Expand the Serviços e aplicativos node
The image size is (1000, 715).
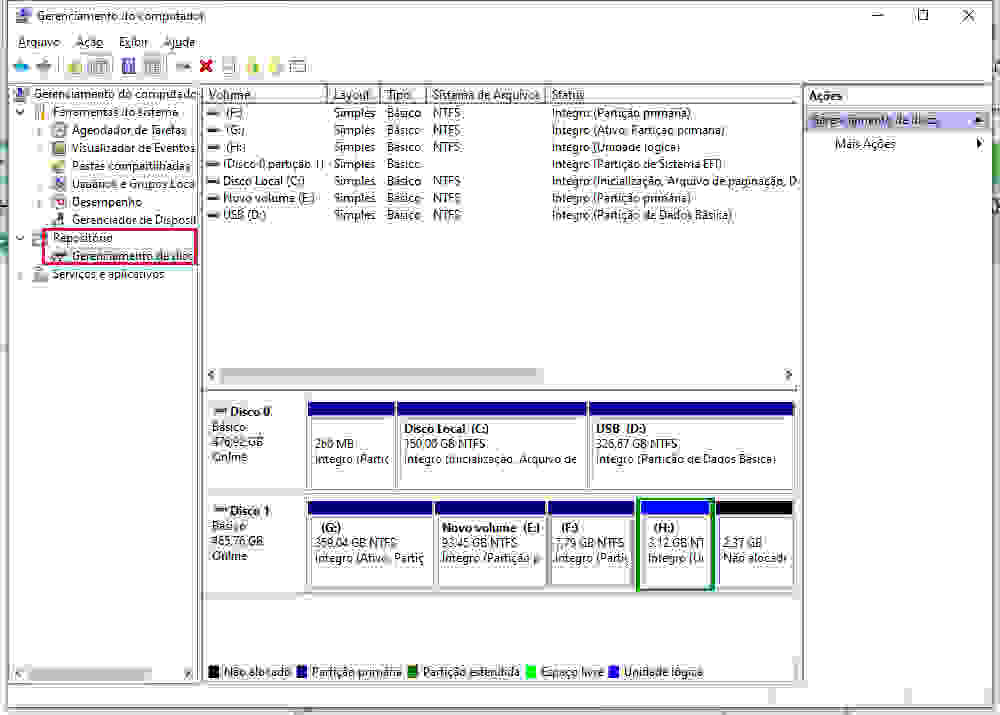[21, 274]
